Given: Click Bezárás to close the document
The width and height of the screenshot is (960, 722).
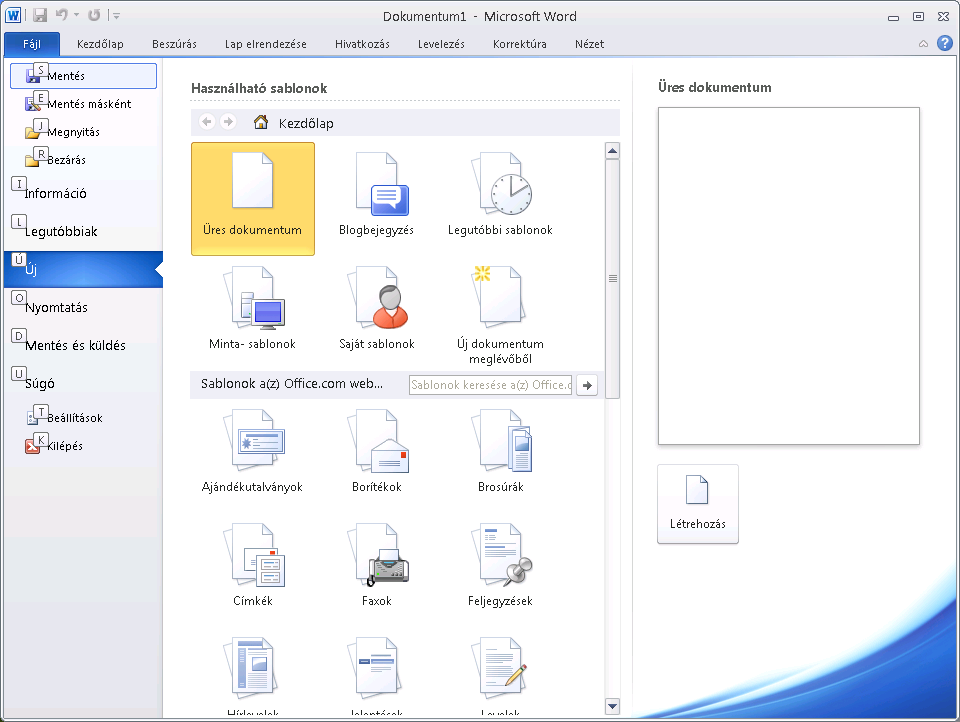Looking at the screenshot, I should click(x=83, y=160).
